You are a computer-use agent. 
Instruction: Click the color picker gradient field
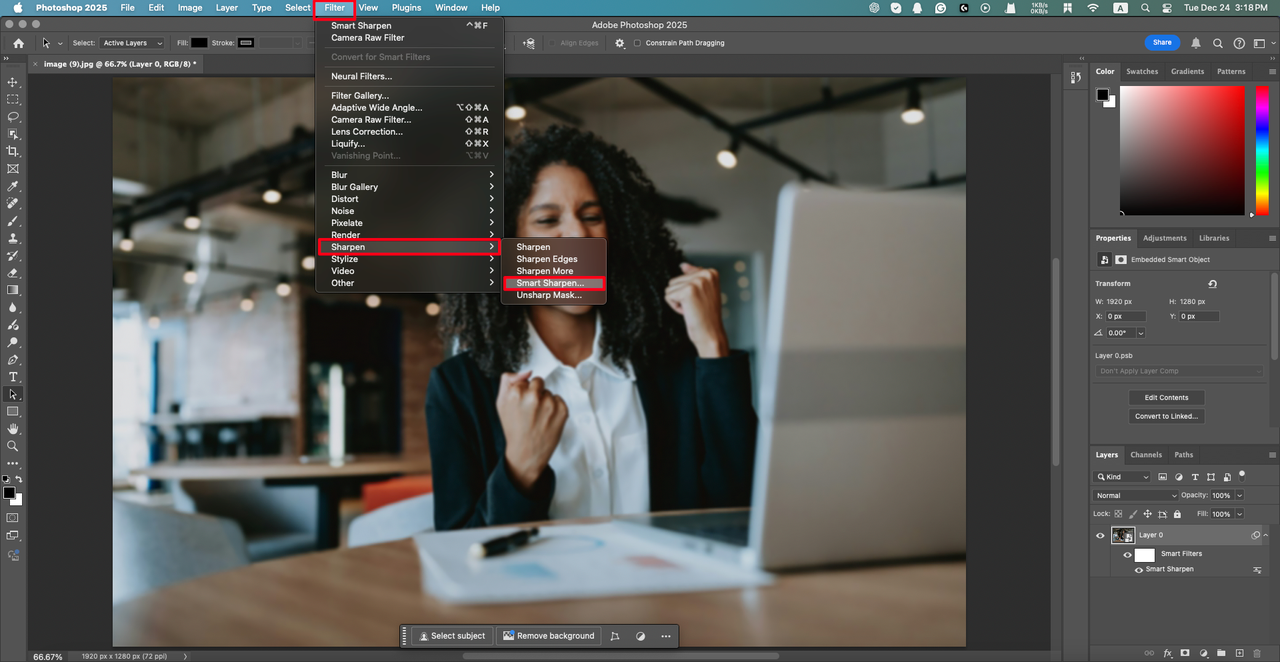pyautogui.click(x=1182, y=150)
